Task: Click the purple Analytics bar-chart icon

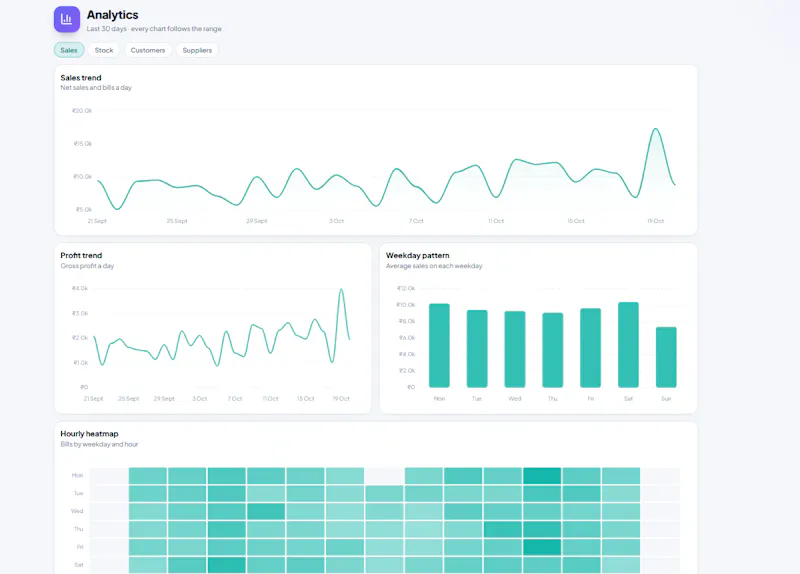Action: [67, 19]
